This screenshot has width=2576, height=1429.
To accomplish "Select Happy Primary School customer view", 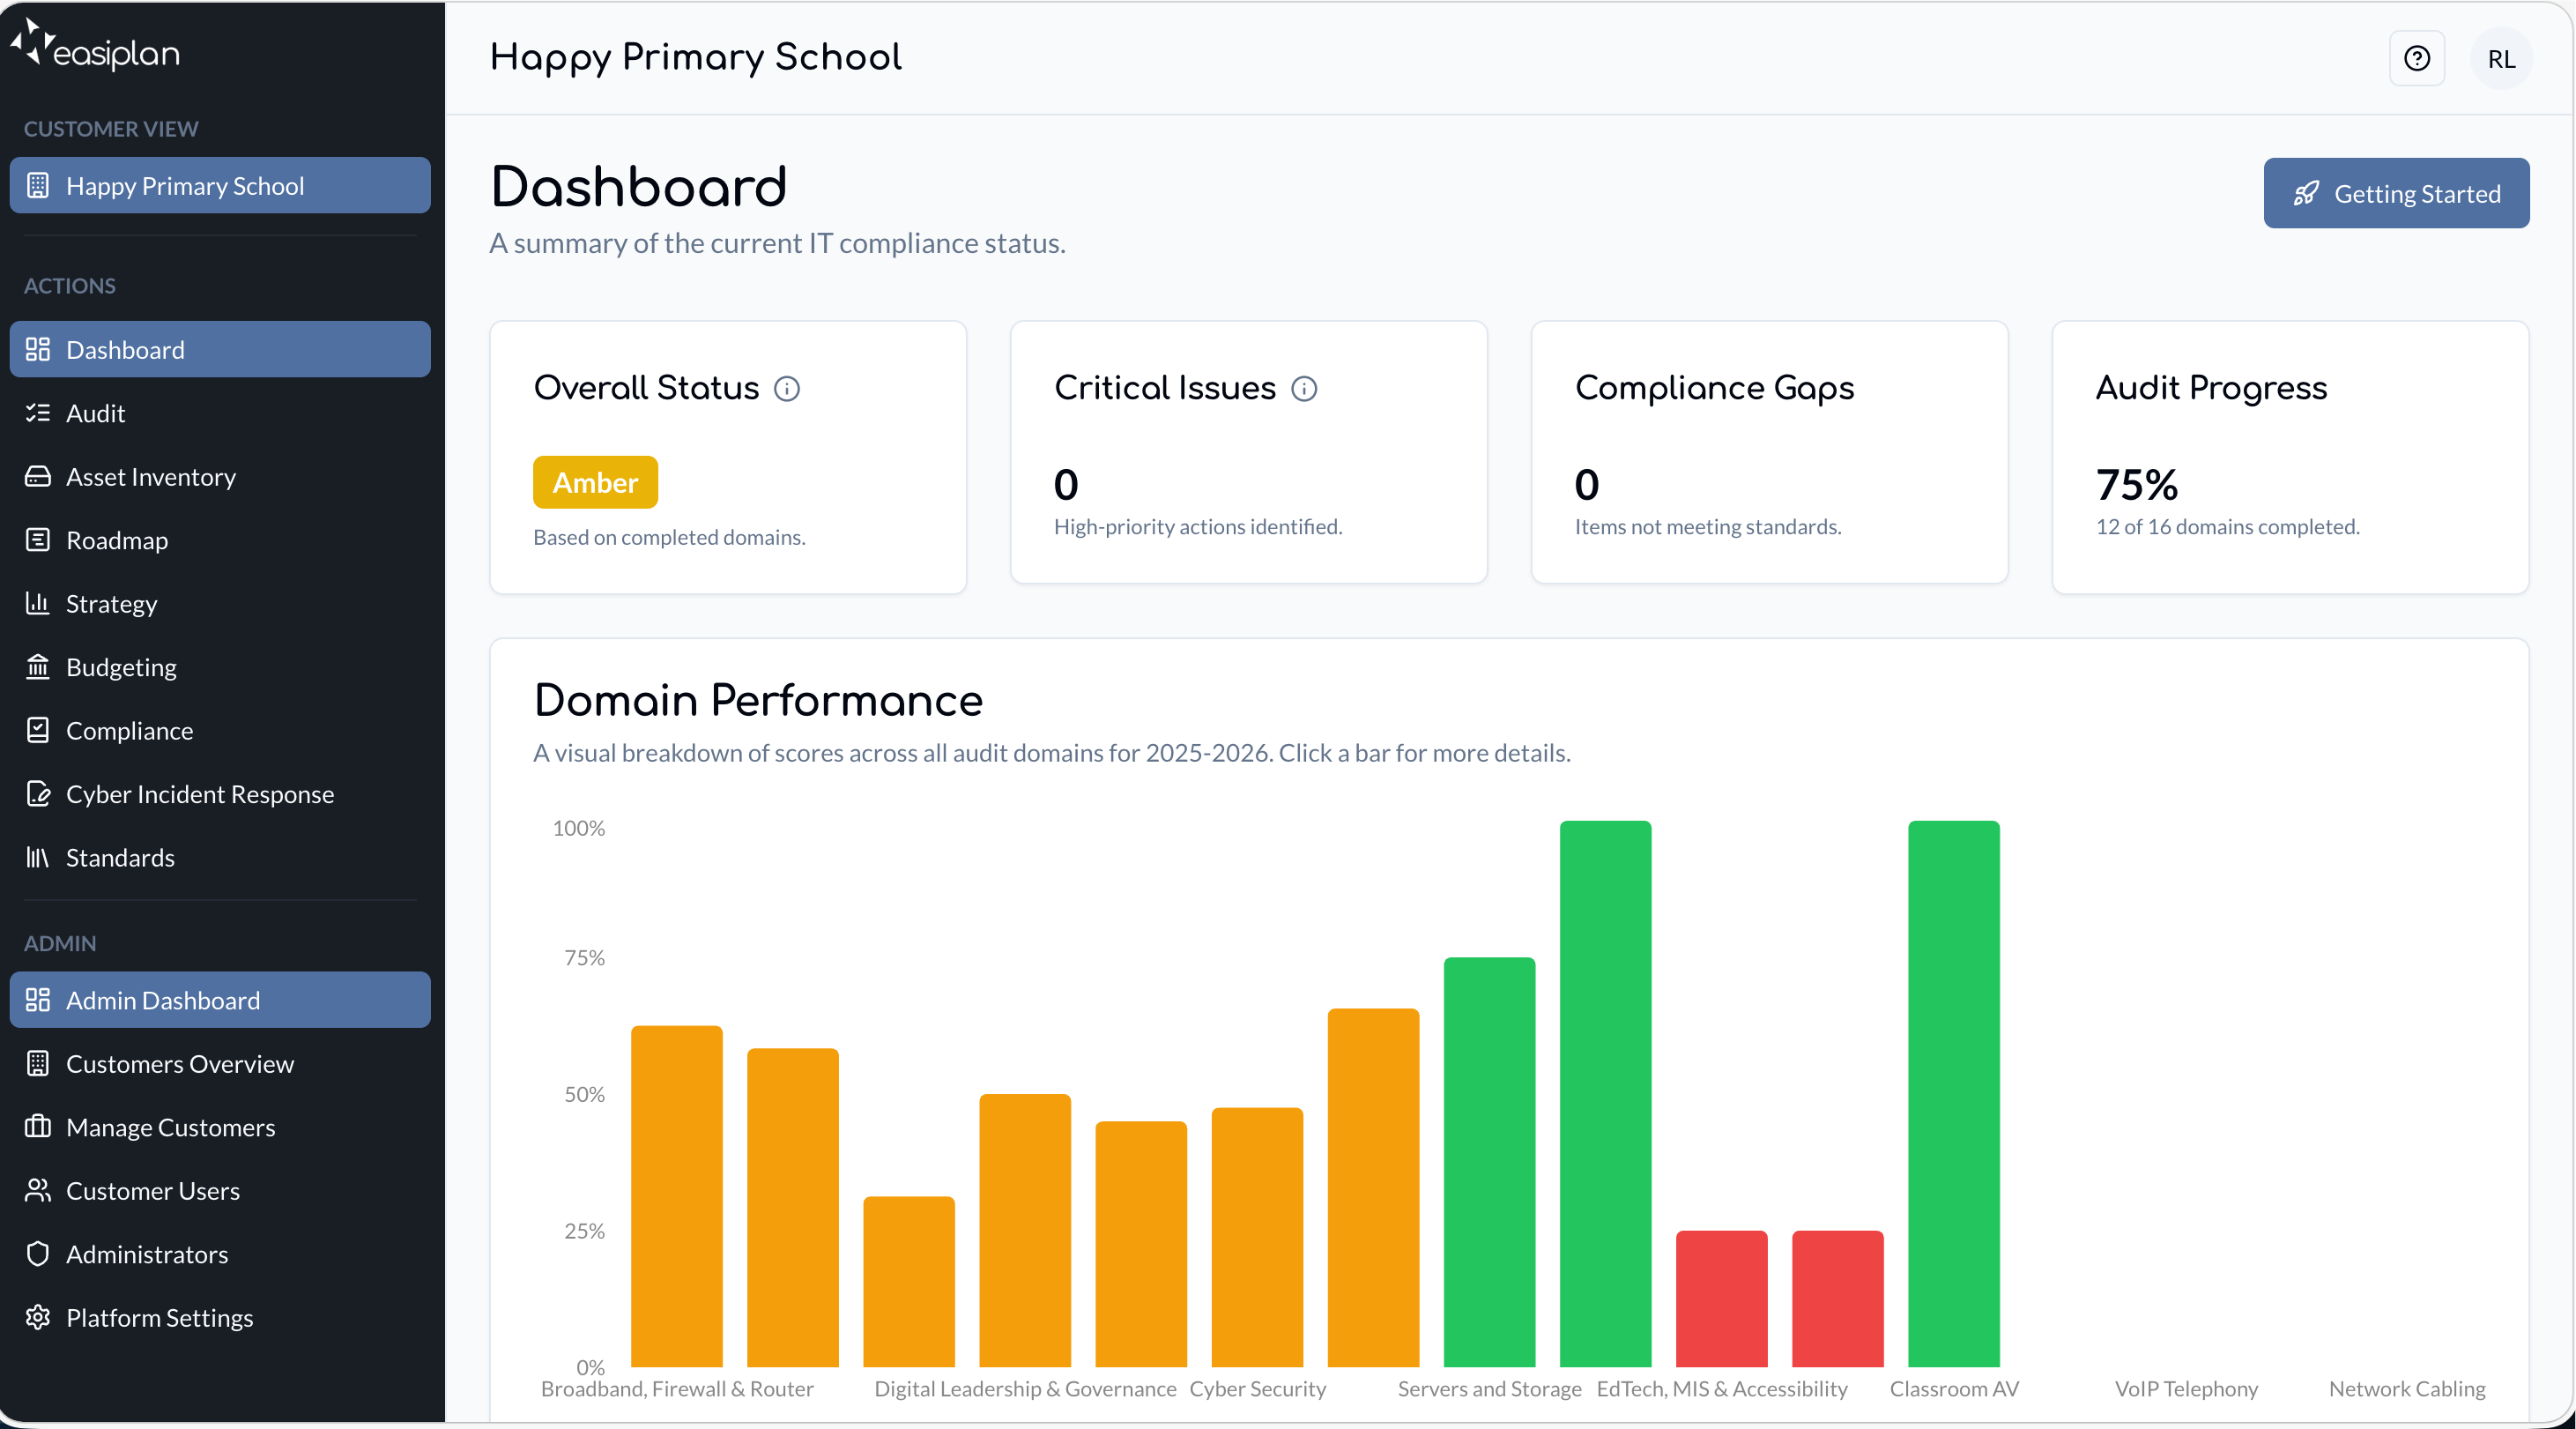I will 220,185.
